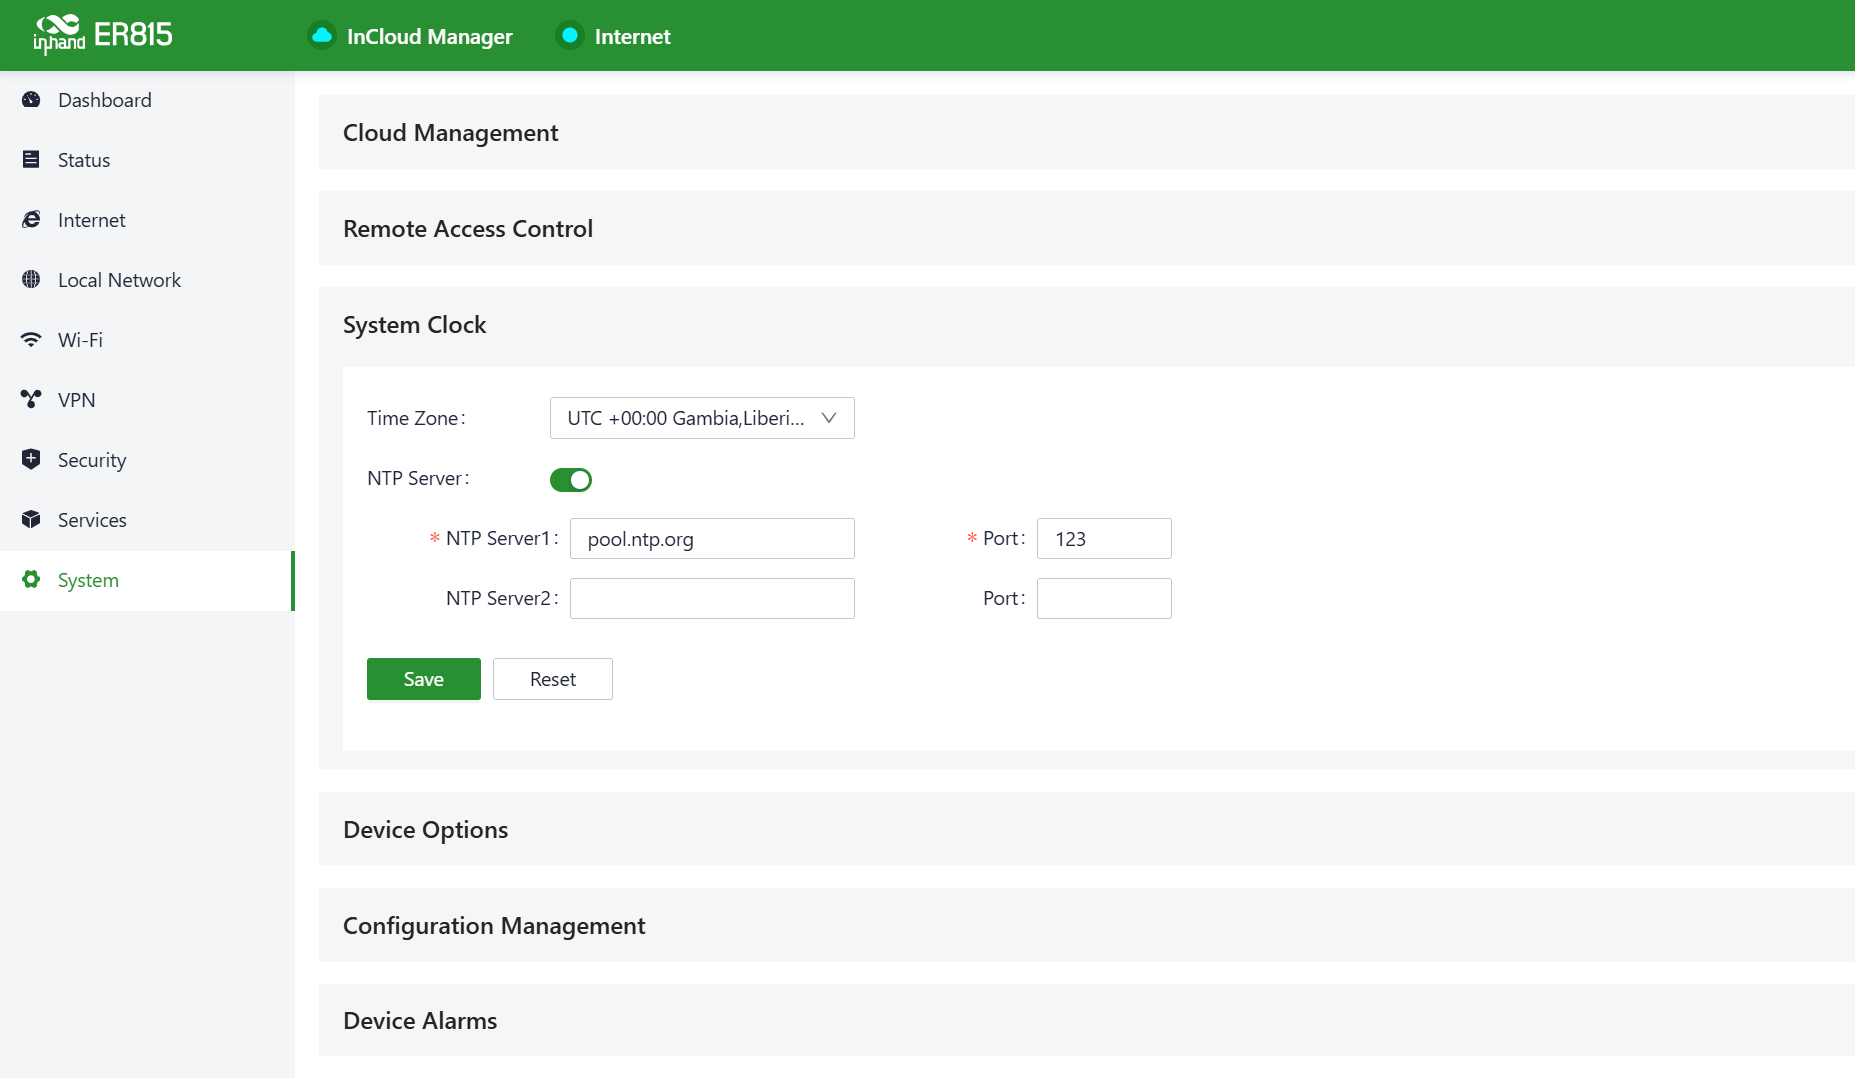Disable the NTP Server toggle switch
The width and height of the screenshot is (1855, 1078).
tap(571, 480)
